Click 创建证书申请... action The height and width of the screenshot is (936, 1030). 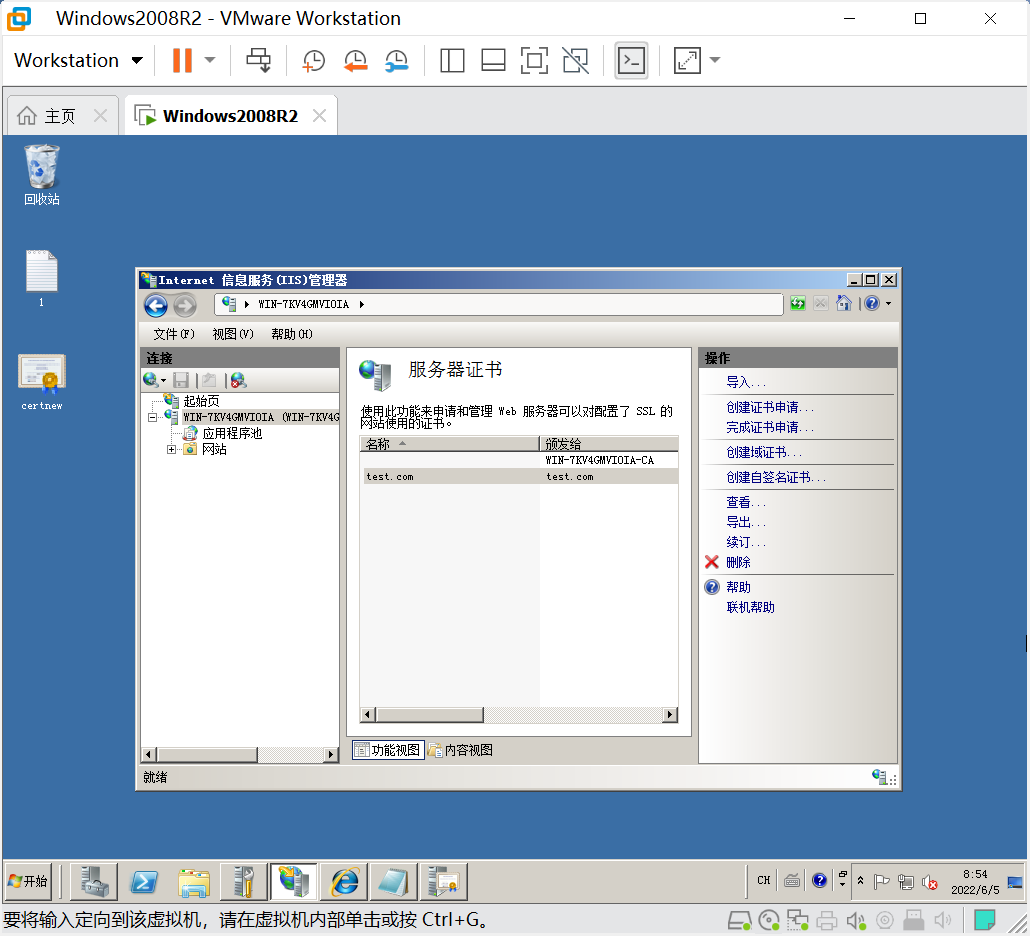[770, 407]
